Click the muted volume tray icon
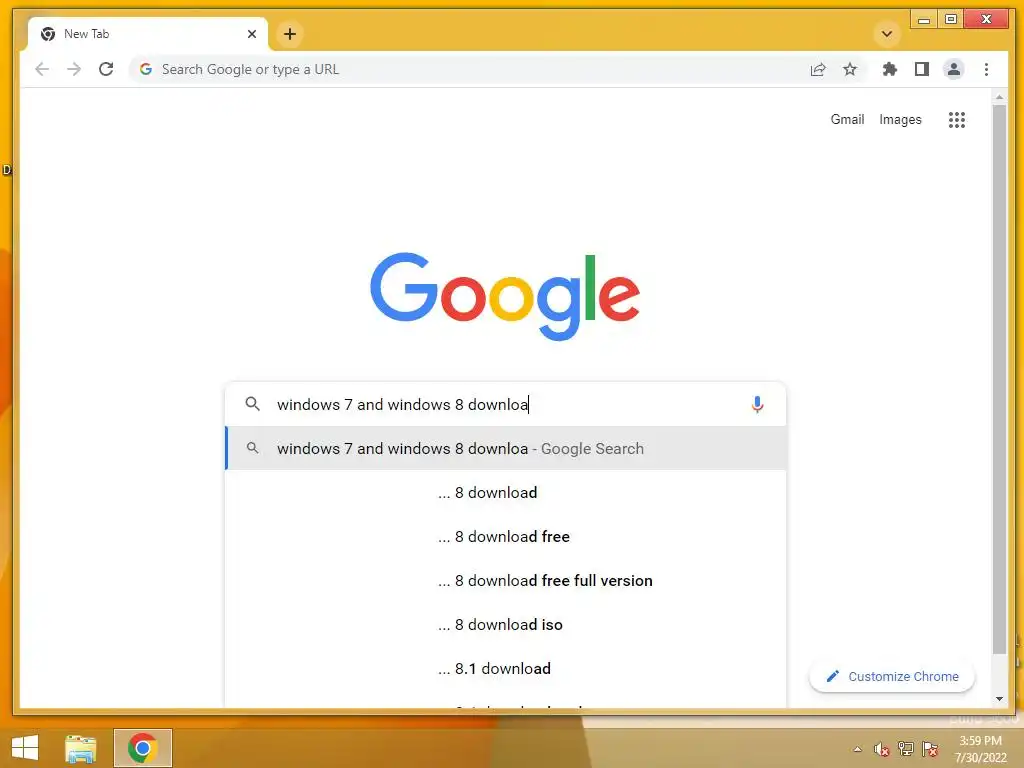1024x768 pixels. (881, 749)
